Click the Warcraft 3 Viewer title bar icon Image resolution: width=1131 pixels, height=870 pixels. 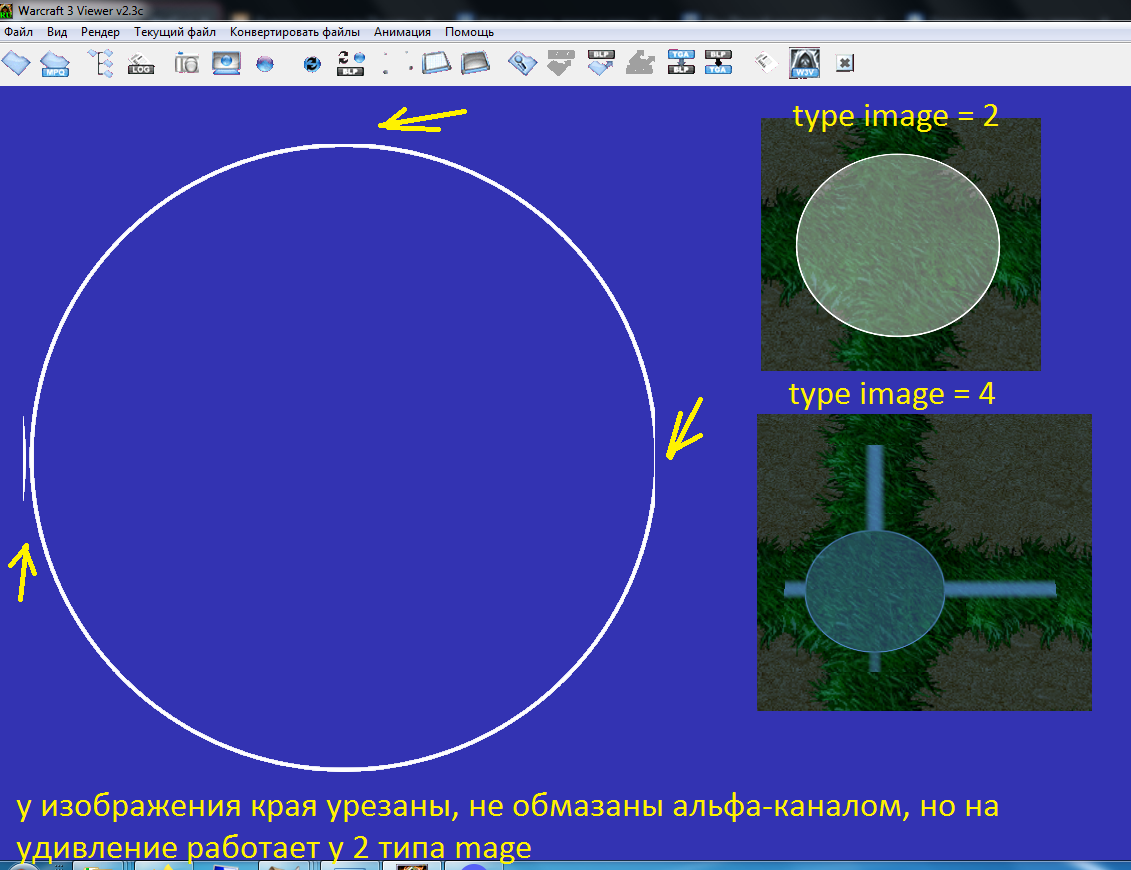point(6,11)
